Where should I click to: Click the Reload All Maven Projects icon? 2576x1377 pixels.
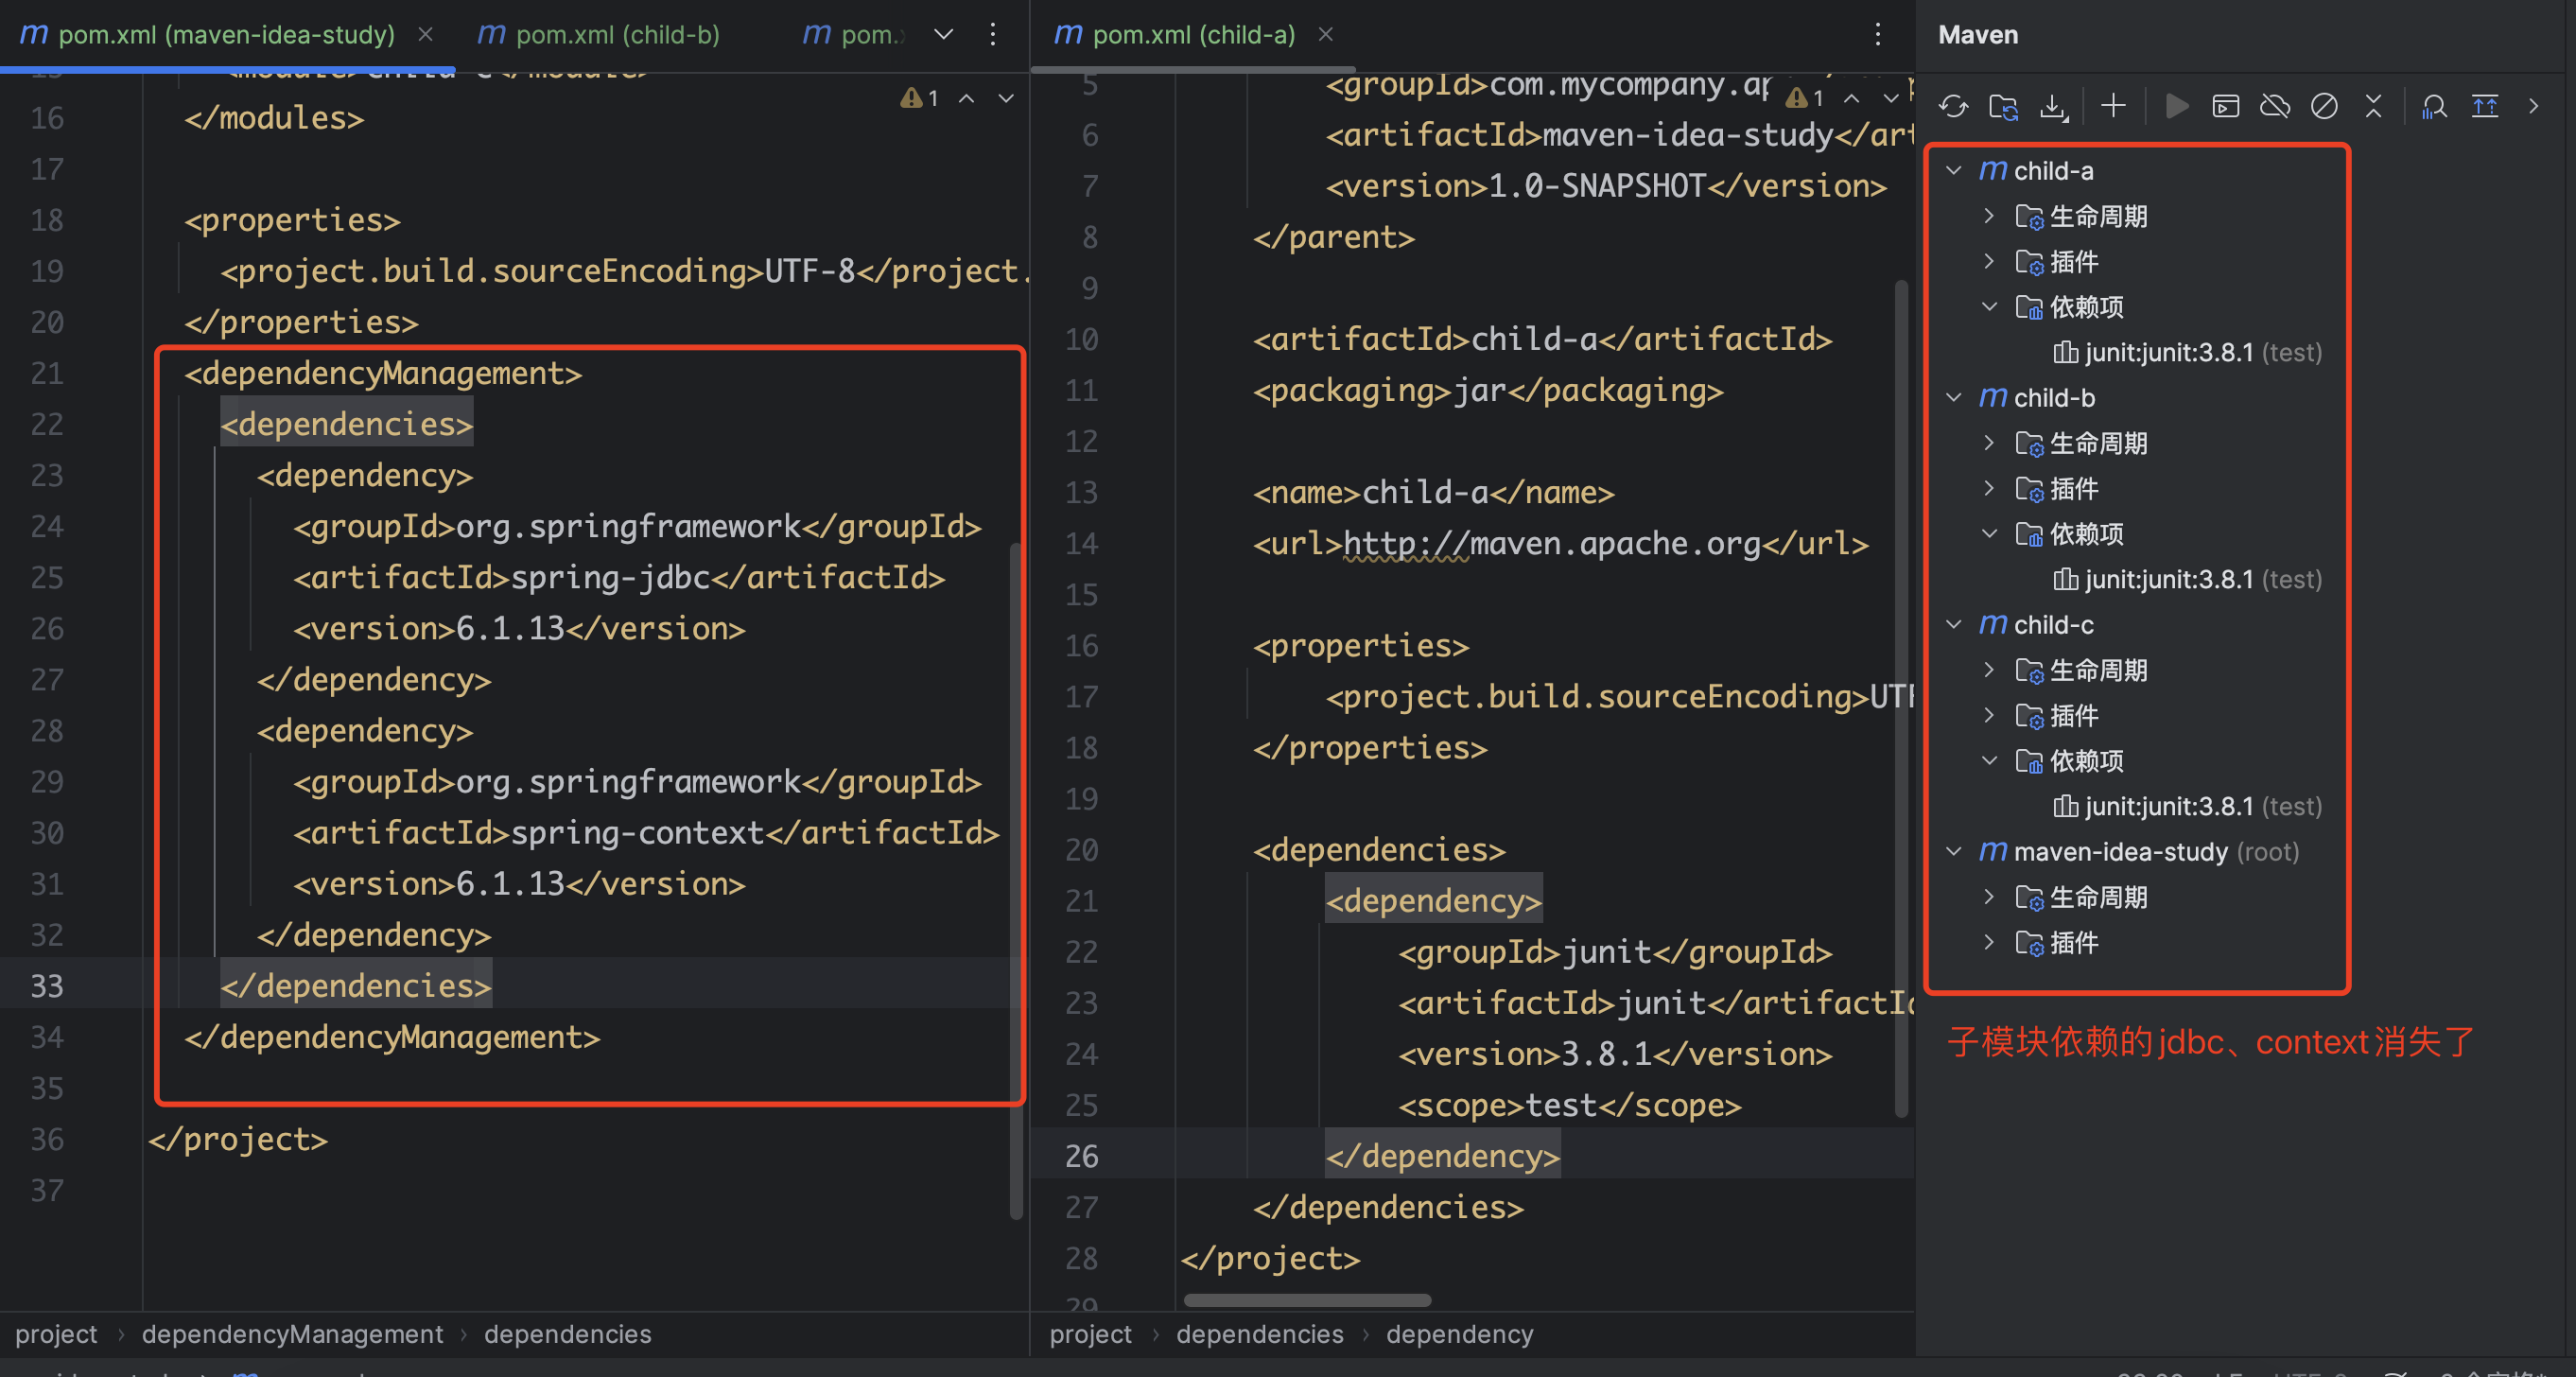pos(1953,106)
